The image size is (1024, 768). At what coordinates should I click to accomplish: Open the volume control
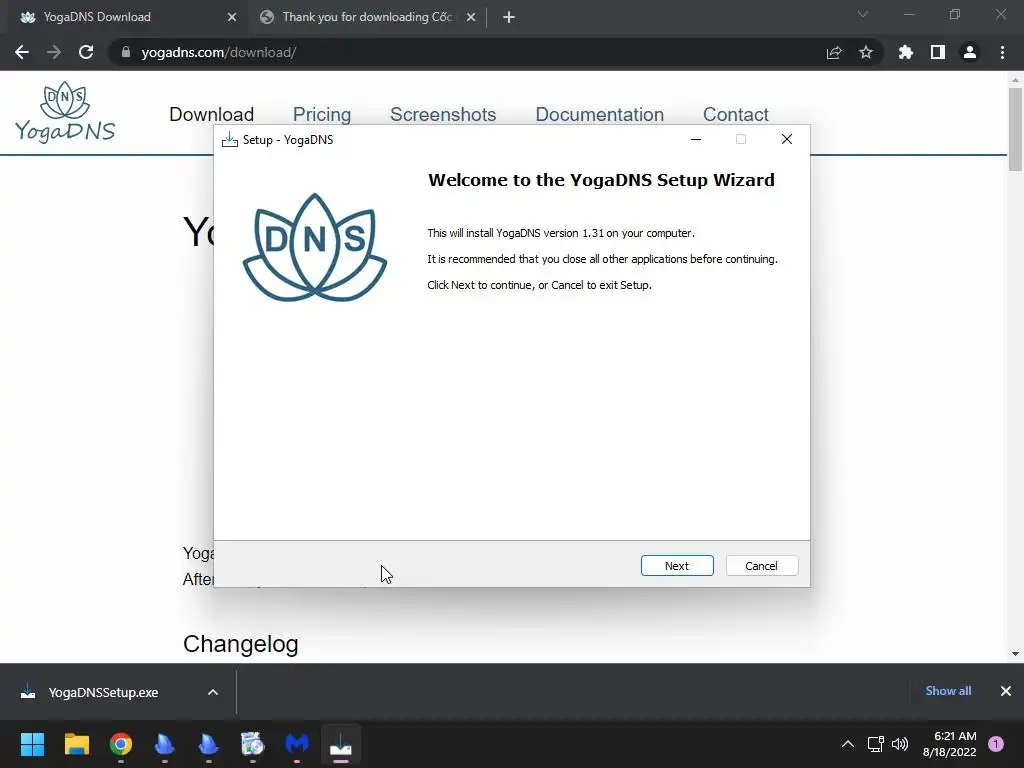[x=900, y=744]
